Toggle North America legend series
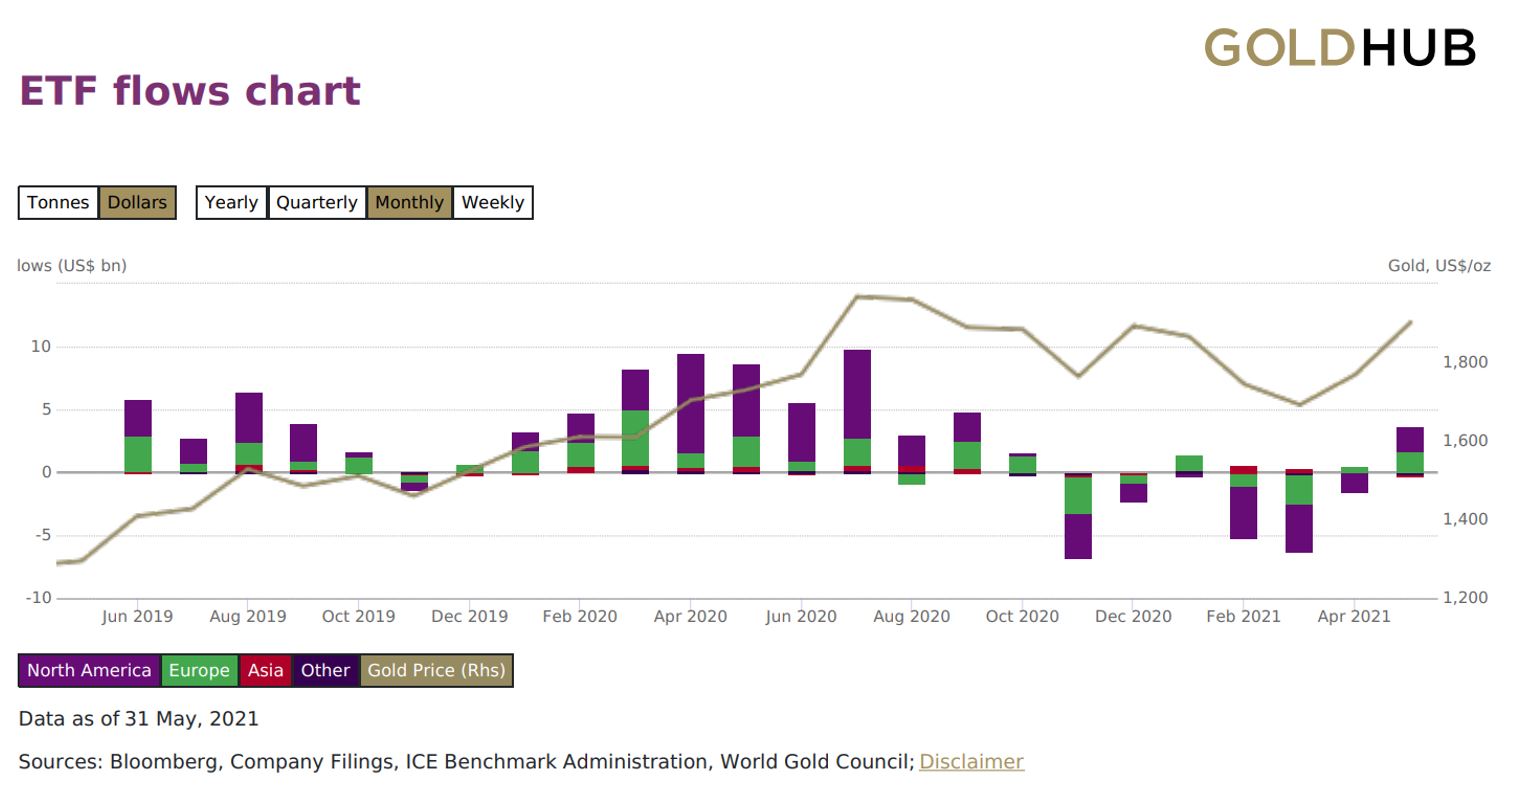The image size is (1539, 806). 89,671
